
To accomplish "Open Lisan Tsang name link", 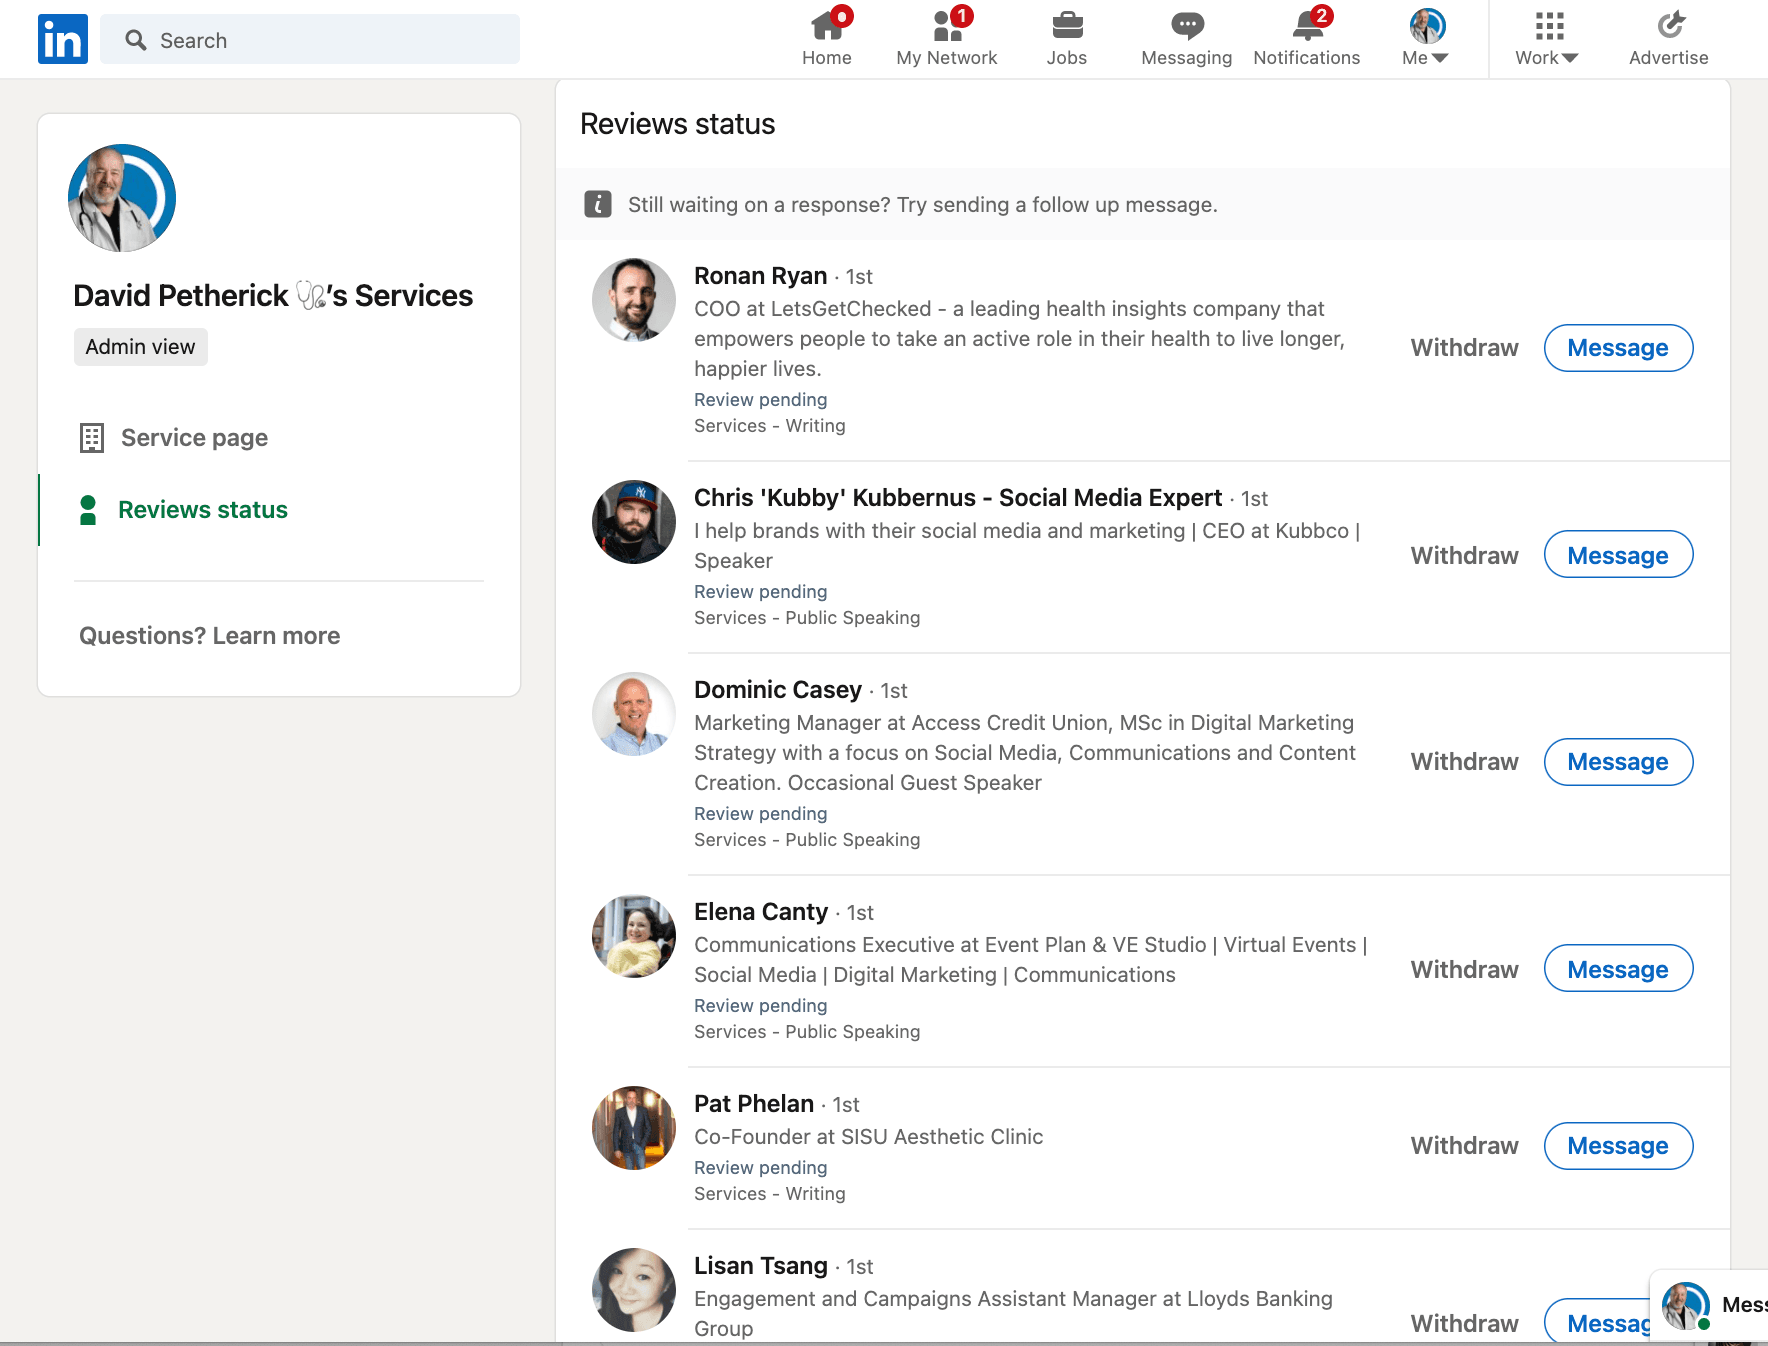I will pyautogui.click(x=761, y=1266).
